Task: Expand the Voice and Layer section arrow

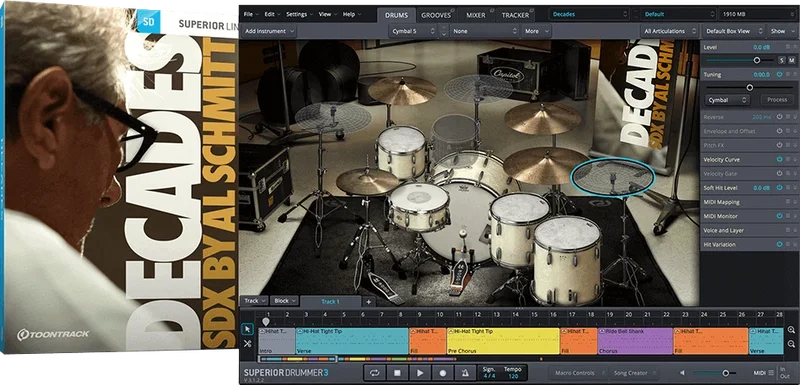Action: pos(795,230)
